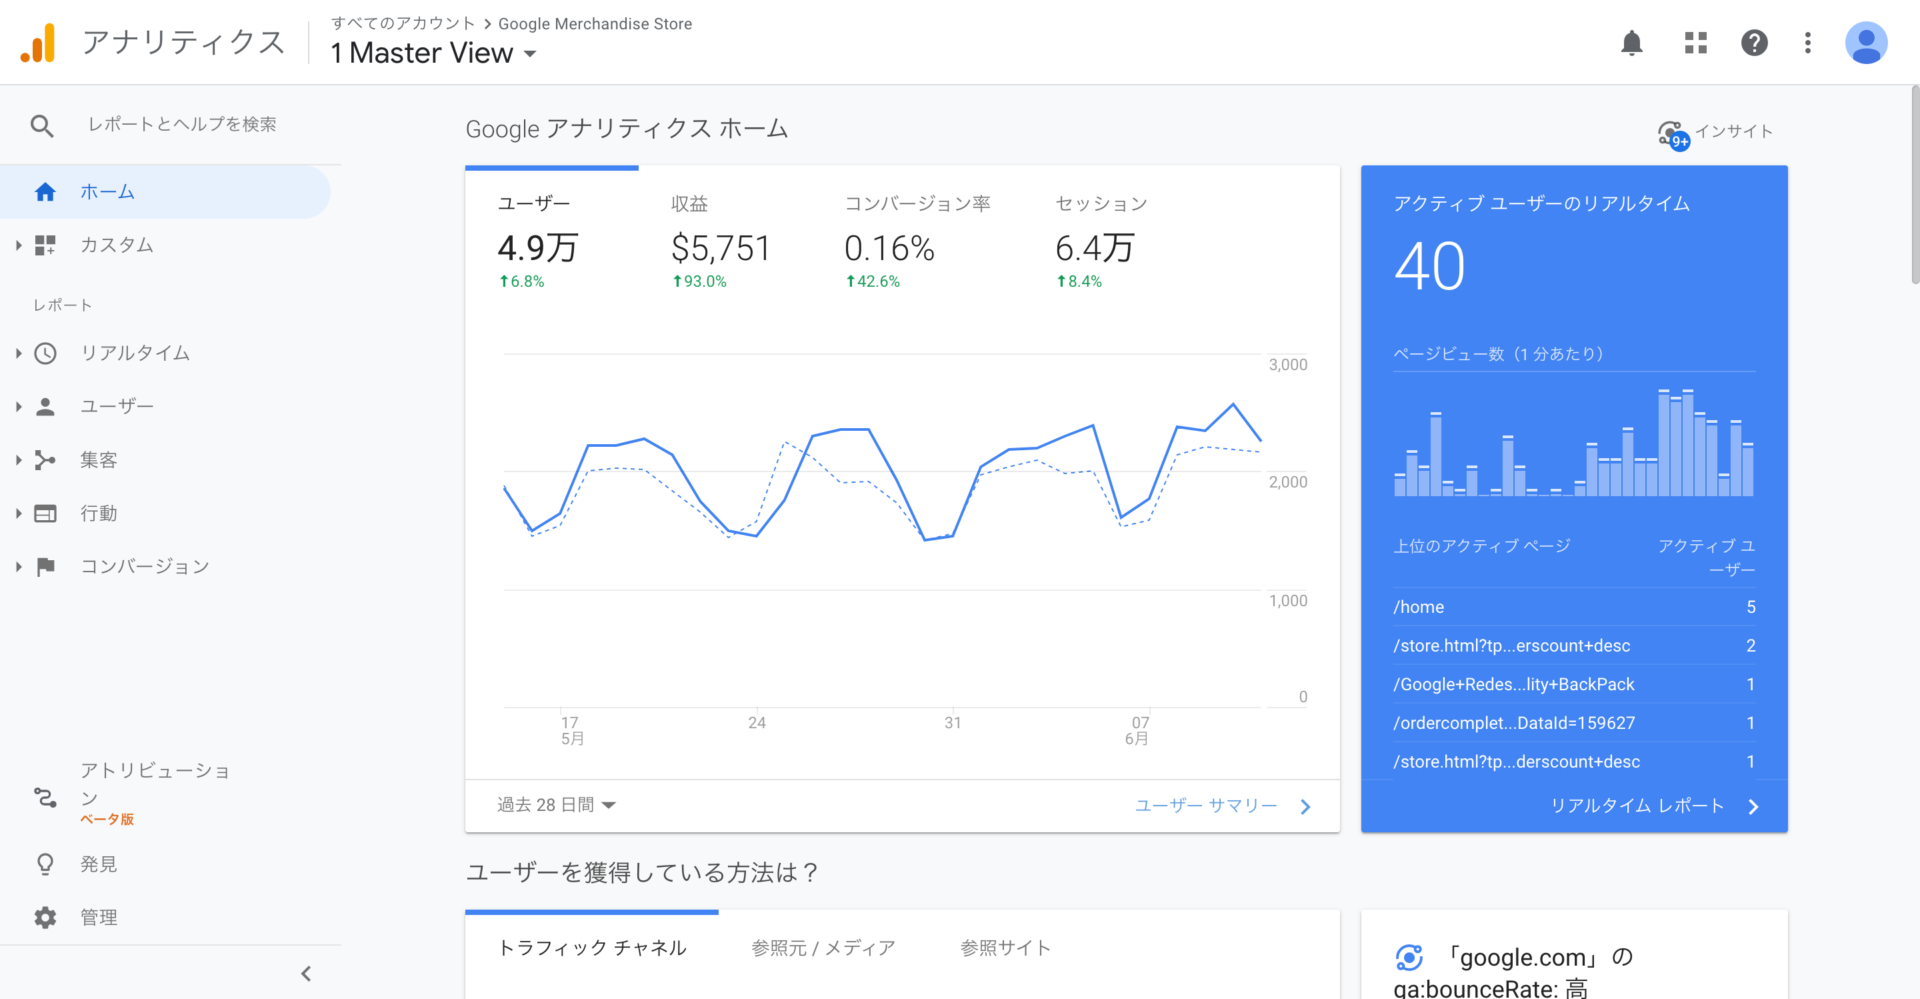The height and width of the screenshot is (999, 1920).
Task: Select the ユーザー metric tab
Action: click(551, 242)
